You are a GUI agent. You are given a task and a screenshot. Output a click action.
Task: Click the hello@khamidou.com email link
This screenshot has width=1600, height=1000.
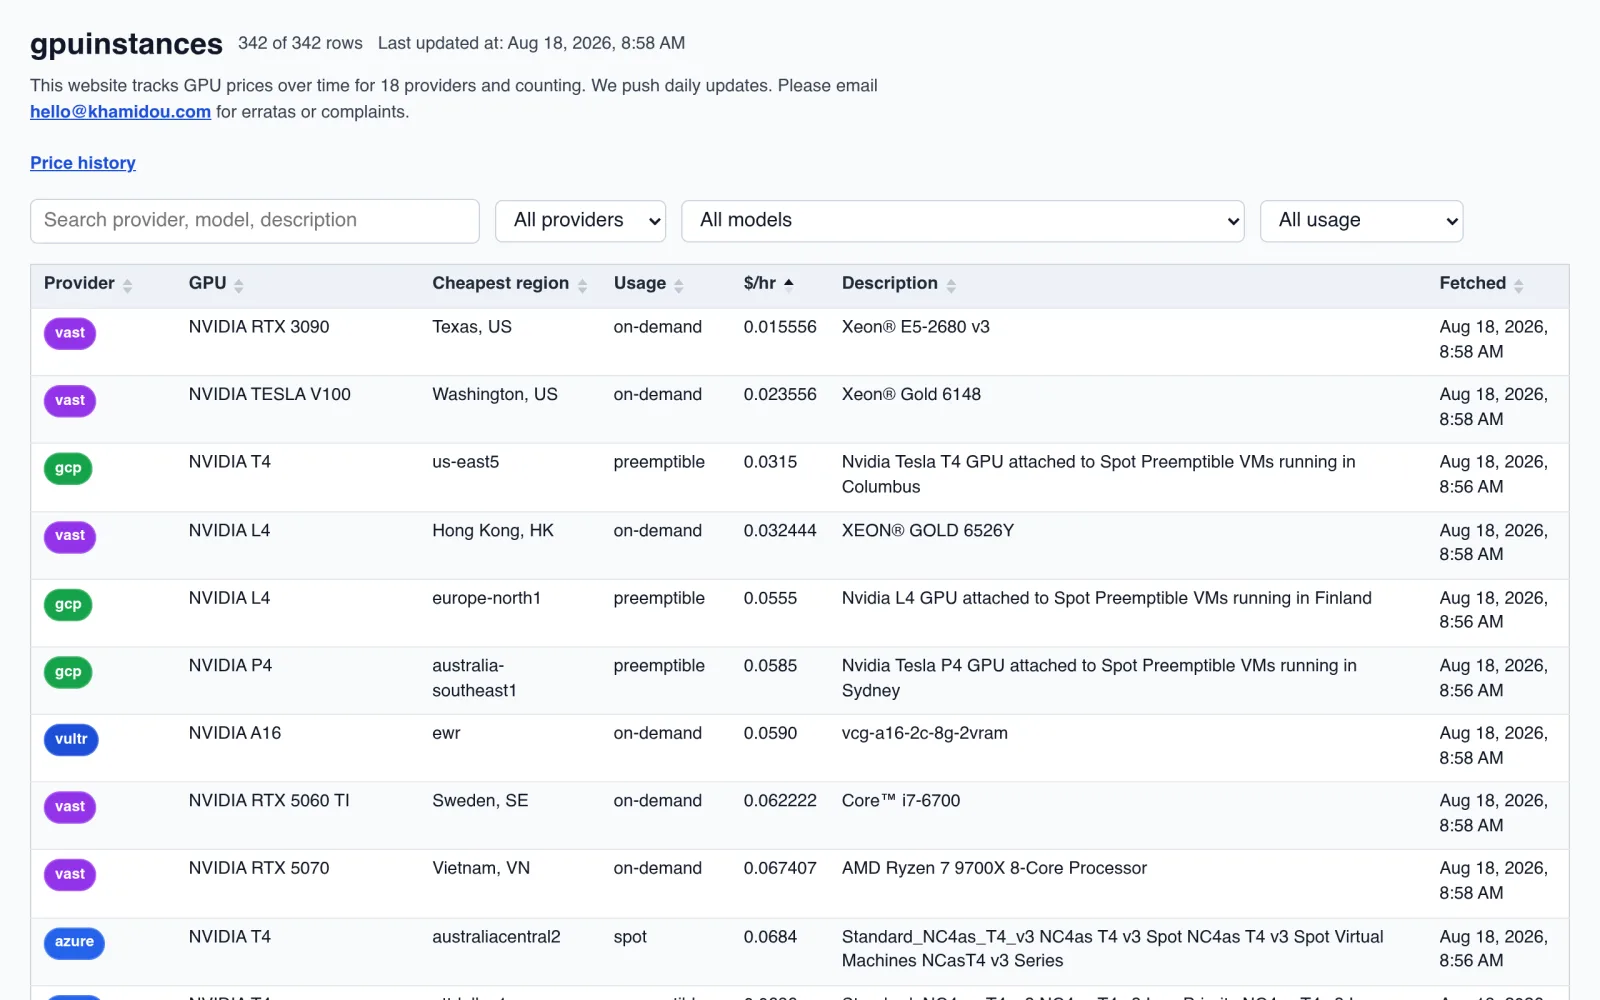click(120, 112)
